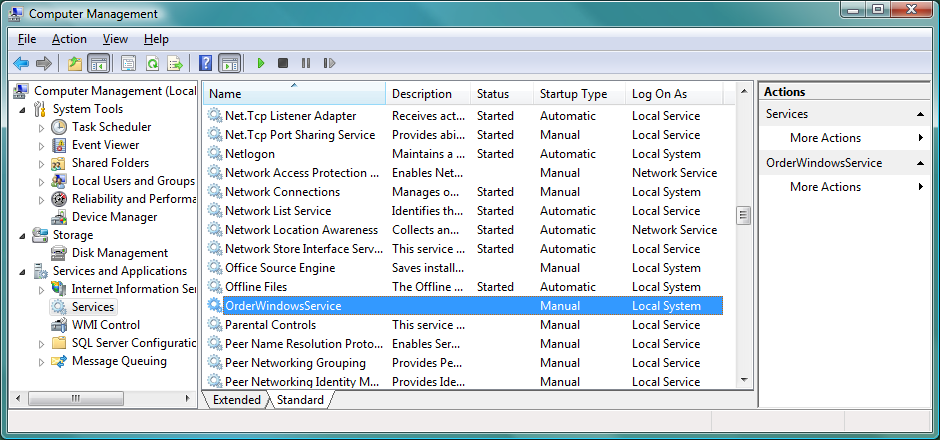This screenshot has width=940, height=440.
Task: Open More Actions under OrderWindowsService
Action: (x=825, y=187)
